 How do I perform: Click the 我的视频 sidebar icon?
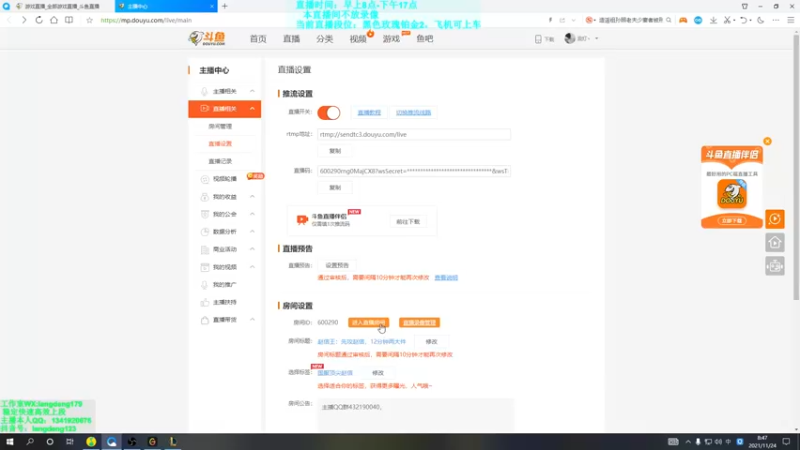[205, 267]
